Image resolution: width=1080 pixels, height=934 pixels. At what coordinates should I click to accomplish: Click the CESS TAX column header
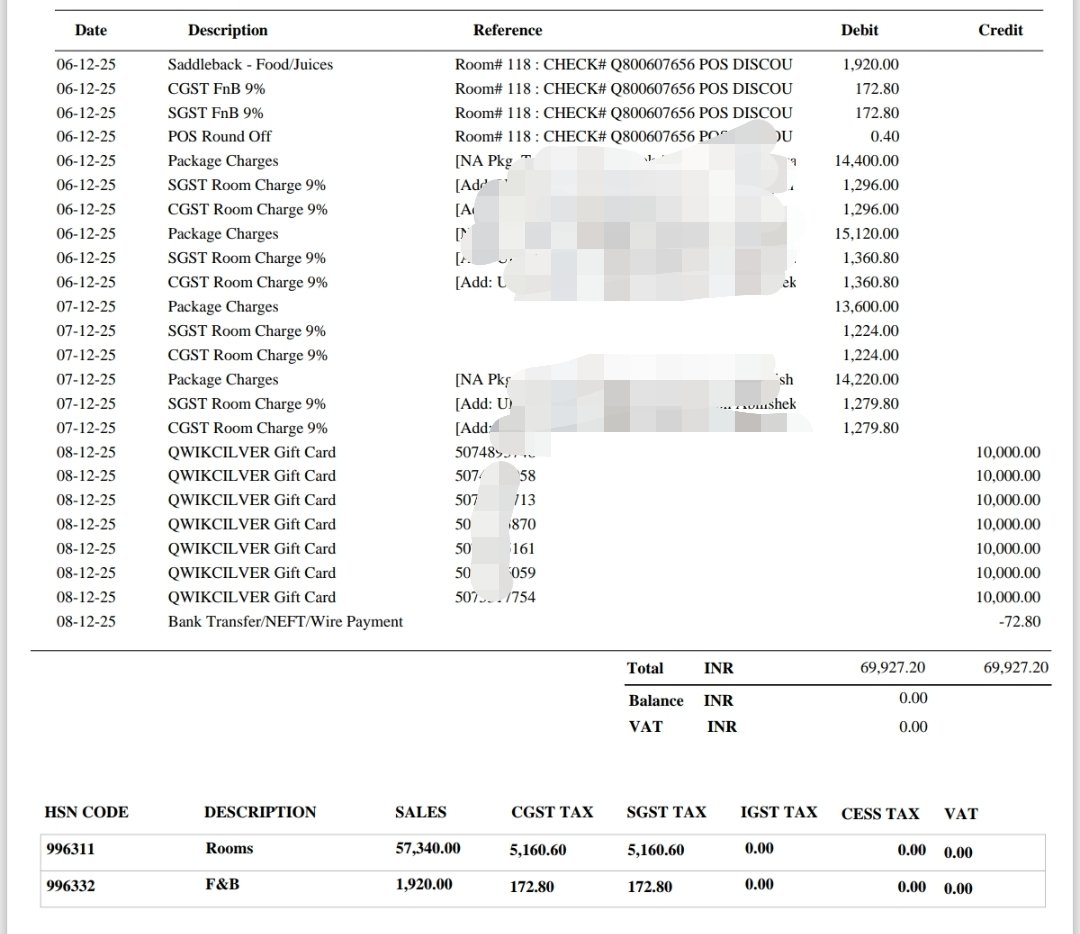[x=880, y=814]
